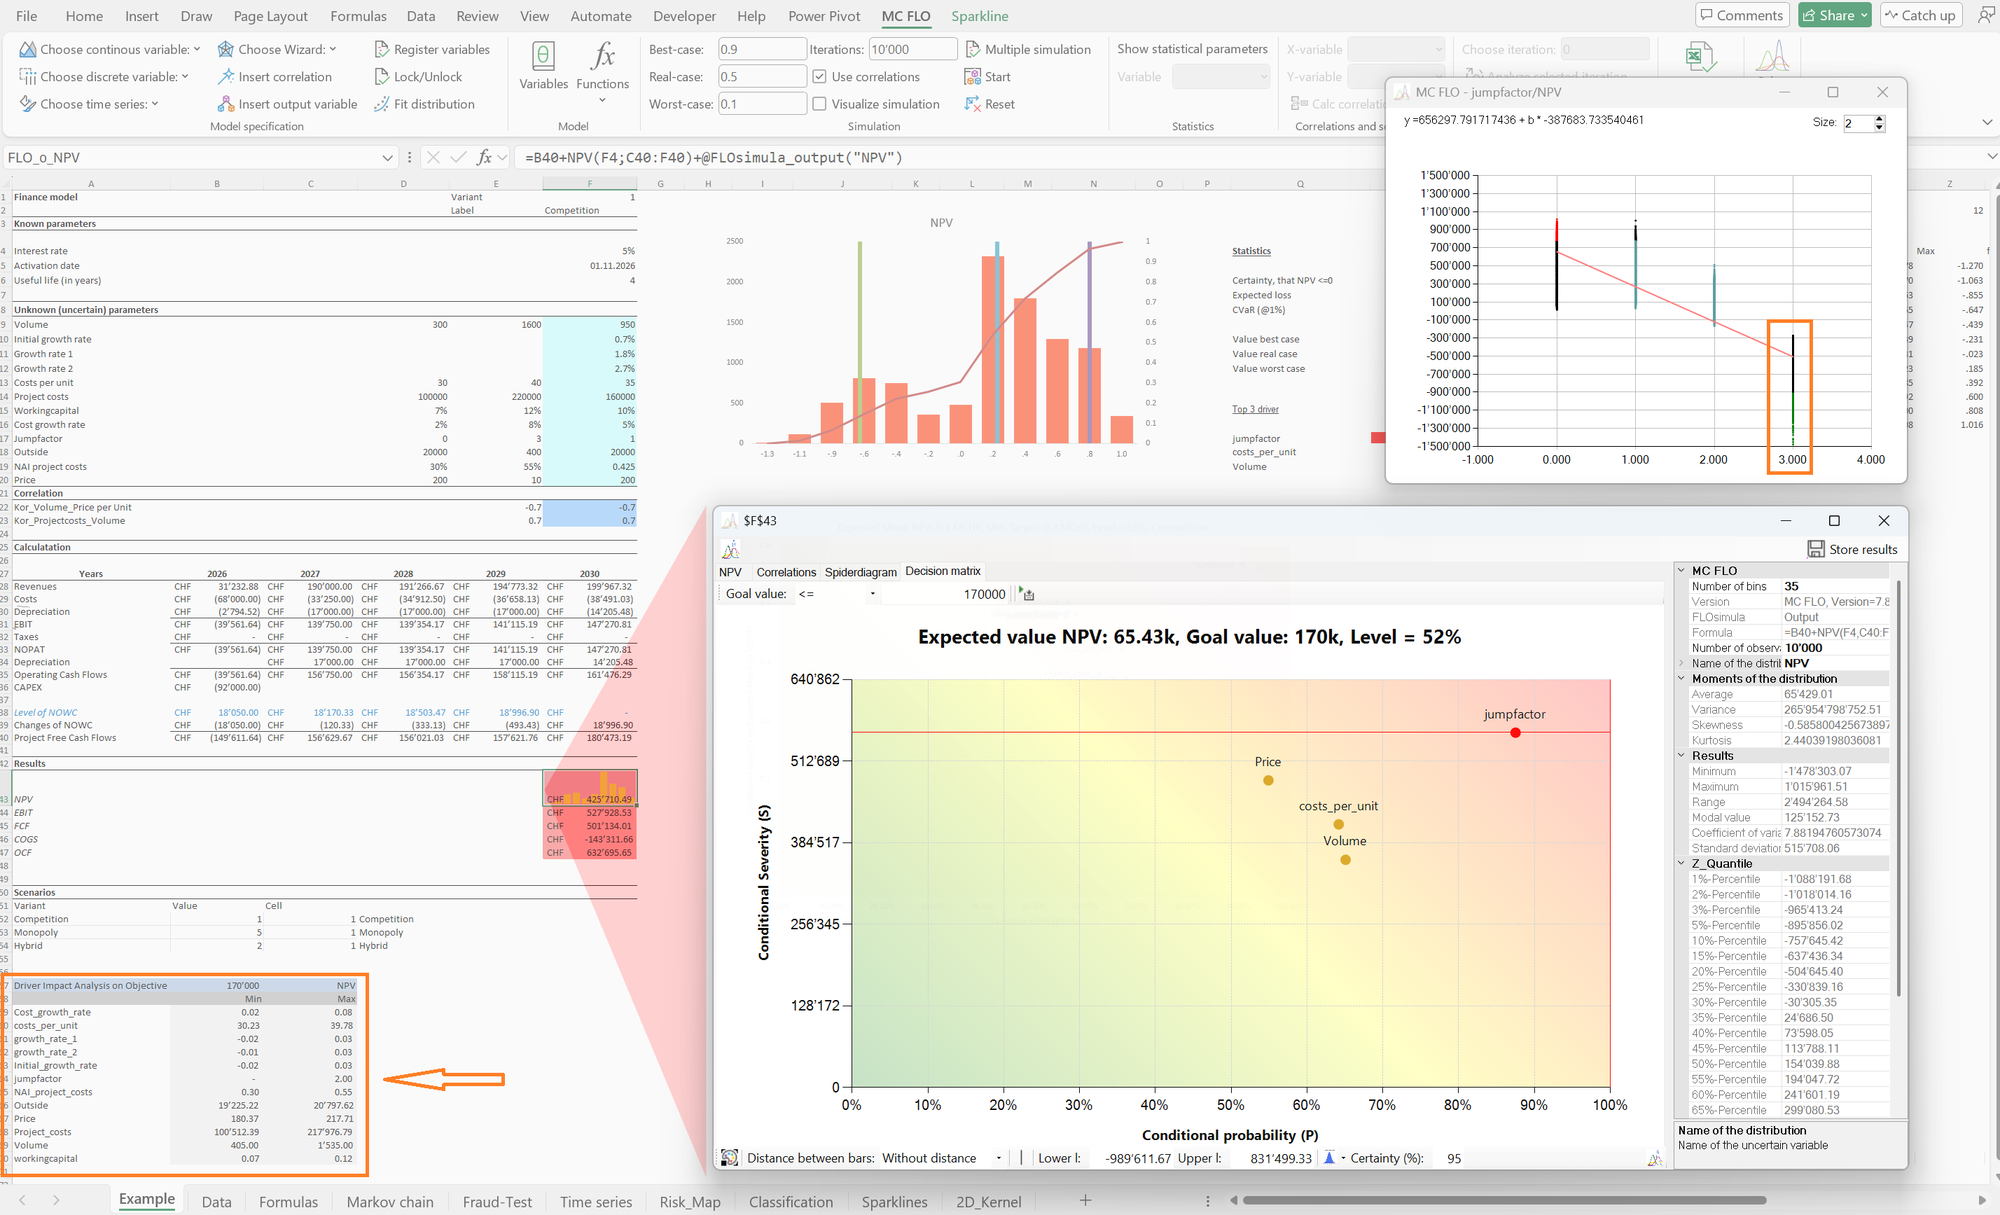Image resolution: width=2000 pixels, height=1215 pixels.
Task: Expand Choose continous variable dropdown
Action: tap(197, 49)
